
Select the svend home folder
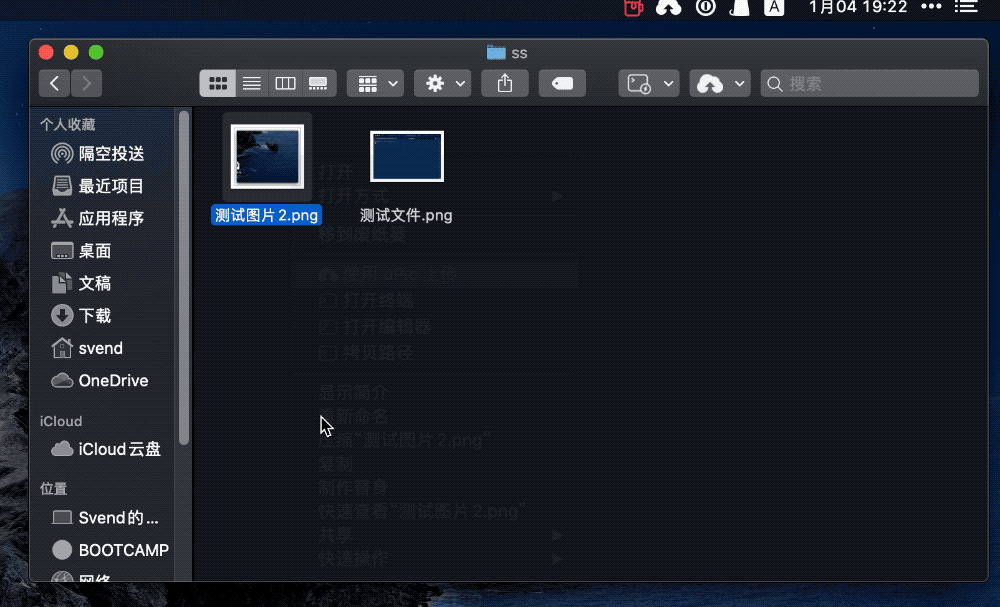87,348
